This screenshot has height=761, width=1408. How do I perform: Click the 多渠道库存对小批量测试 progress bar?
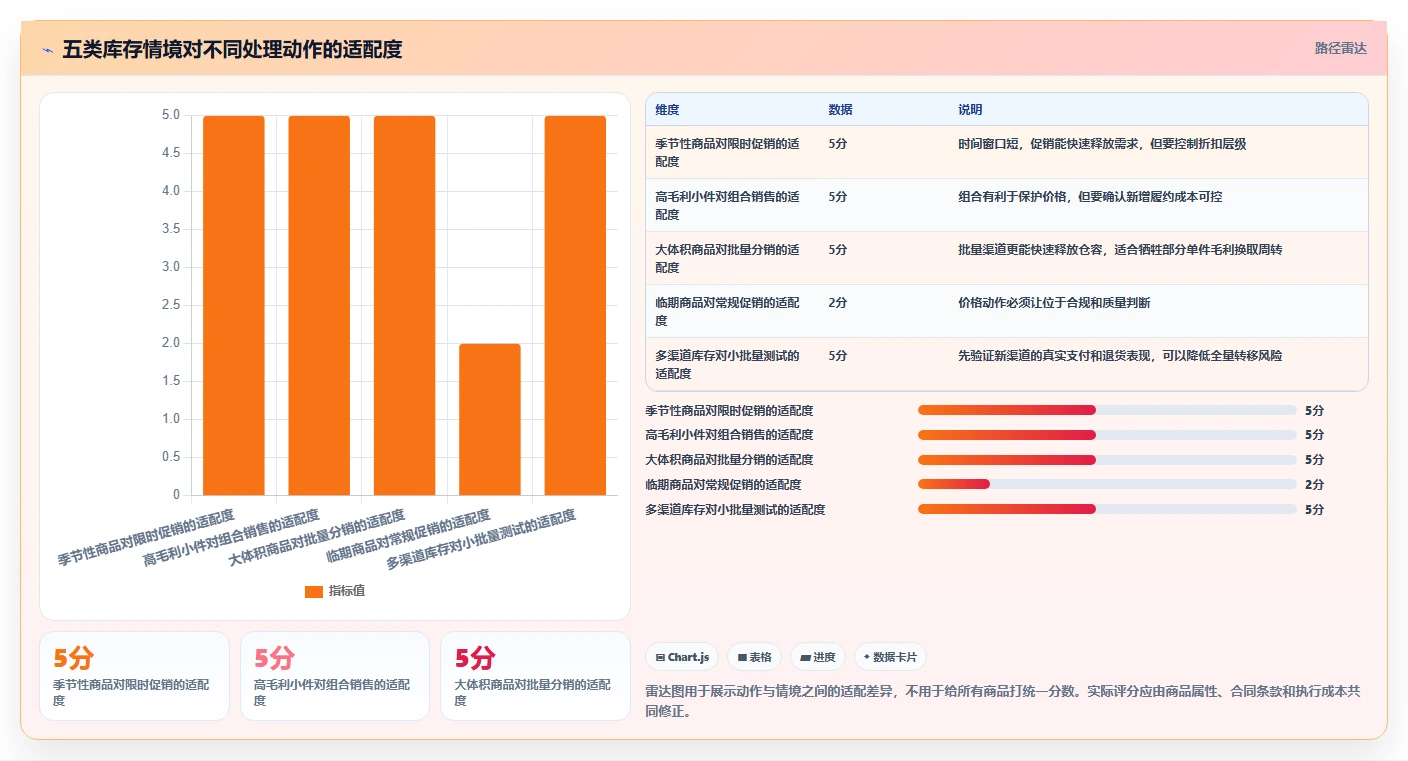[1107, 509]
